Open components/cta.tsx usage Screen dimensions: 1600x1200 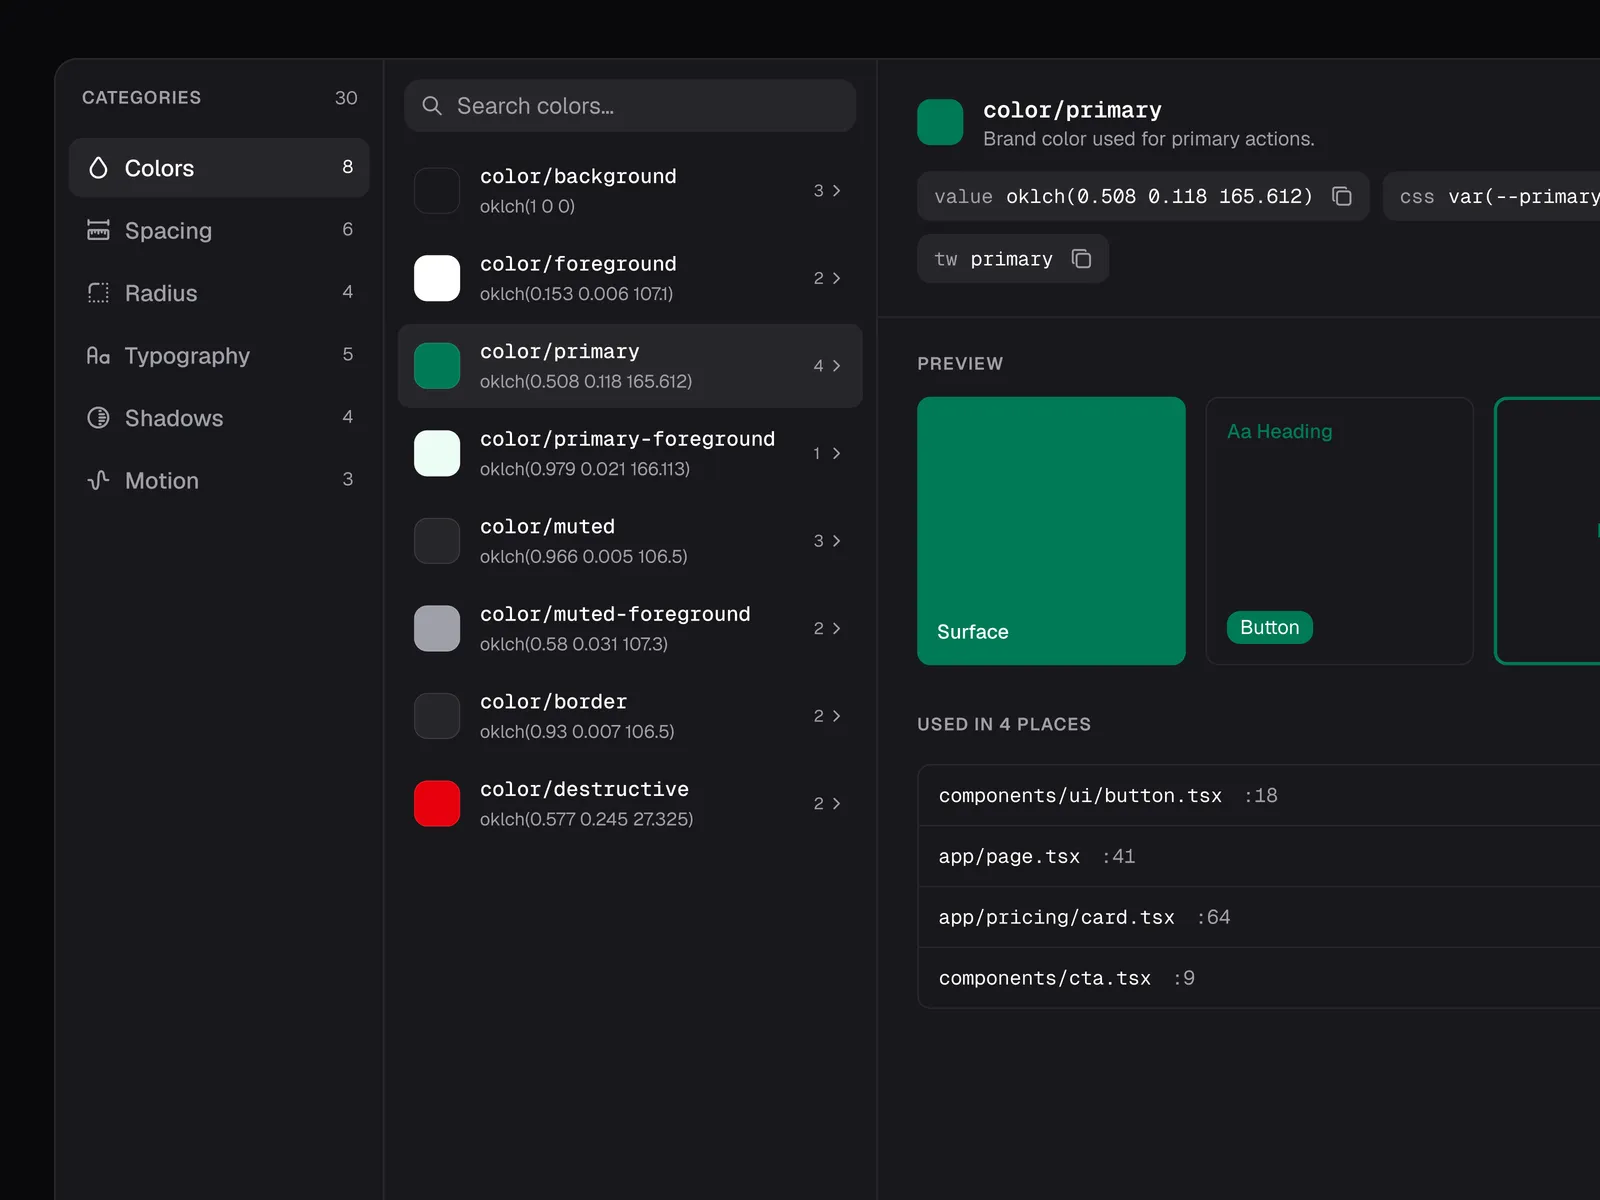(1259, 978)
